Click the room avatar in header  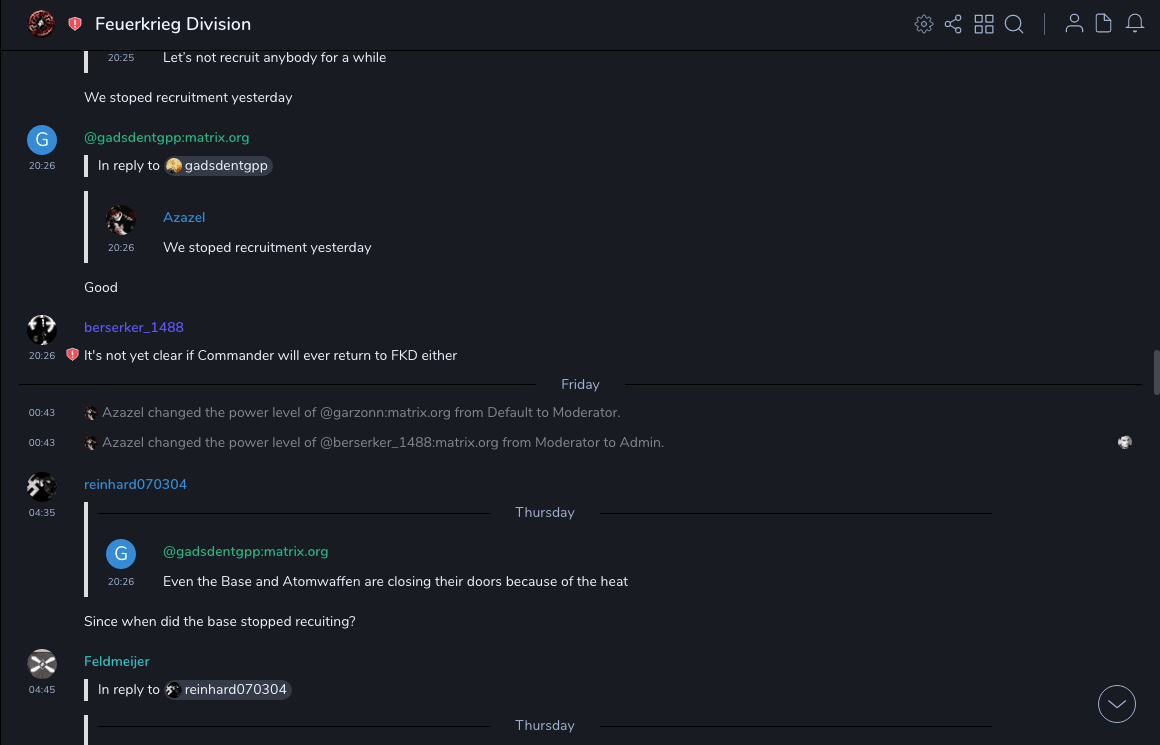coord(41,24)
